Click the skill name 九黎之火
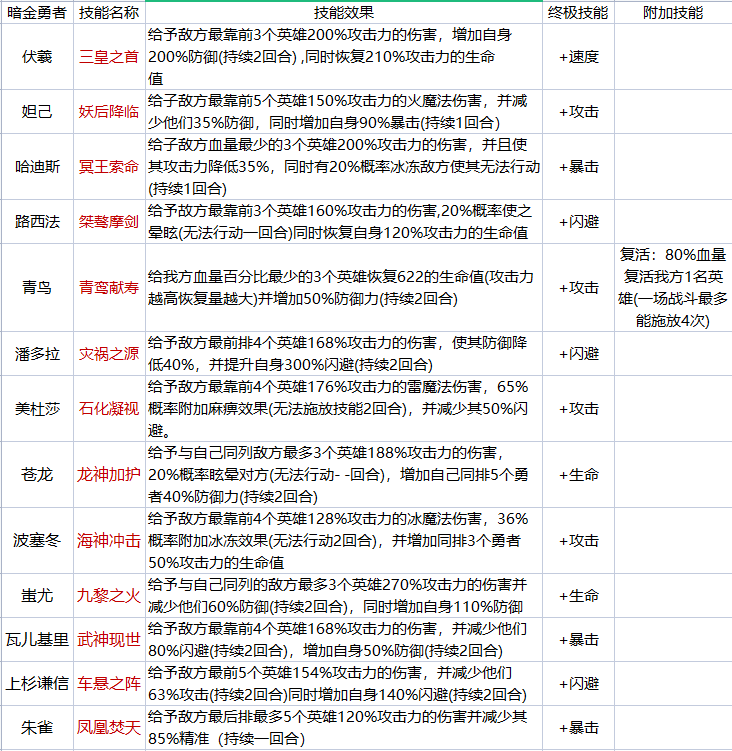The image size is (732, 751). coord(109,595)
